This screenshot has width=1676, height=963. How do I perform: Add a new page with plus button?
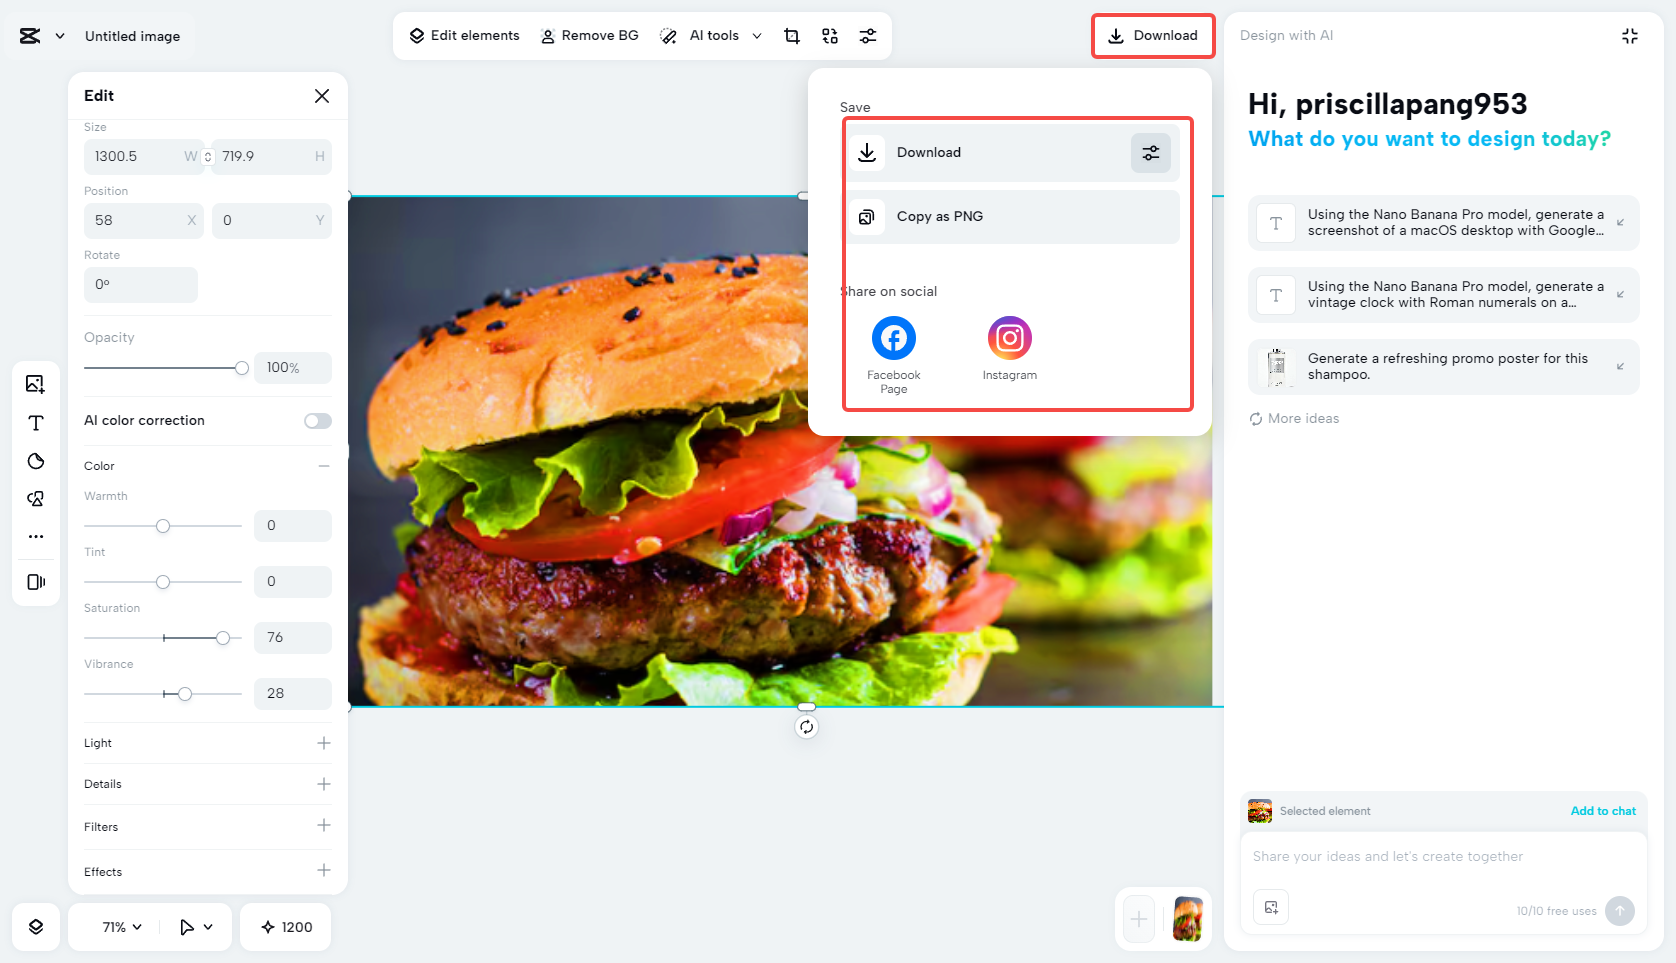point(1139,919)
